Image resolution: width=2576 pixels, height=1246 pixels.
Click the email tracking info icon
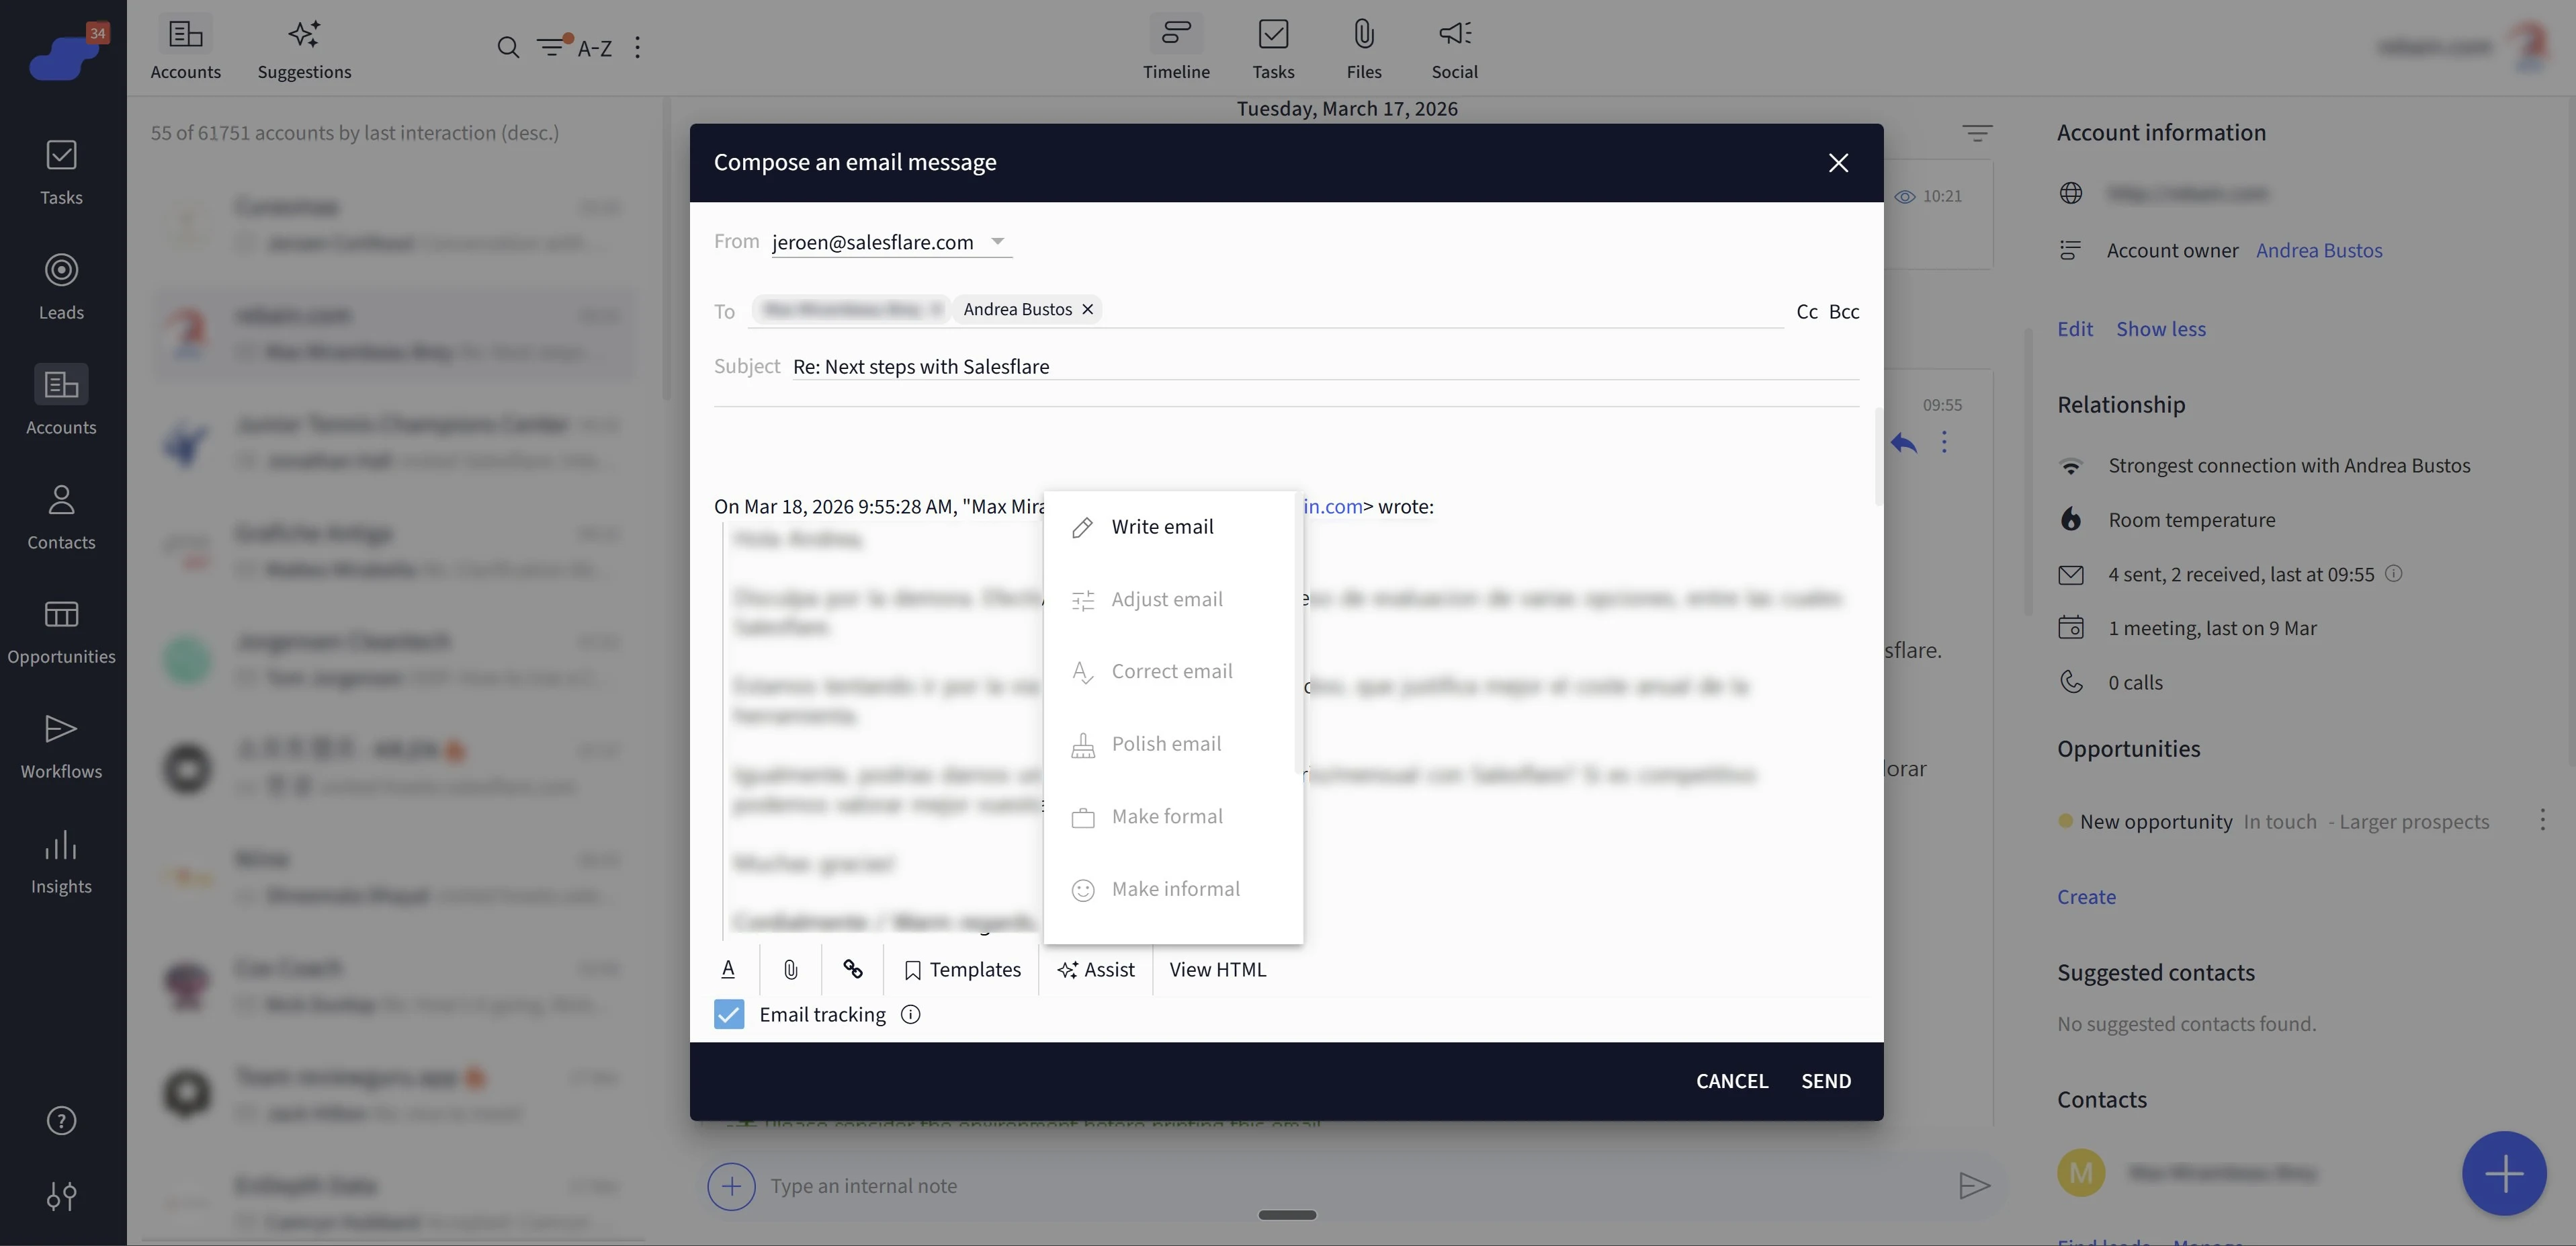pyautogui.click(x=910, y=1014)
